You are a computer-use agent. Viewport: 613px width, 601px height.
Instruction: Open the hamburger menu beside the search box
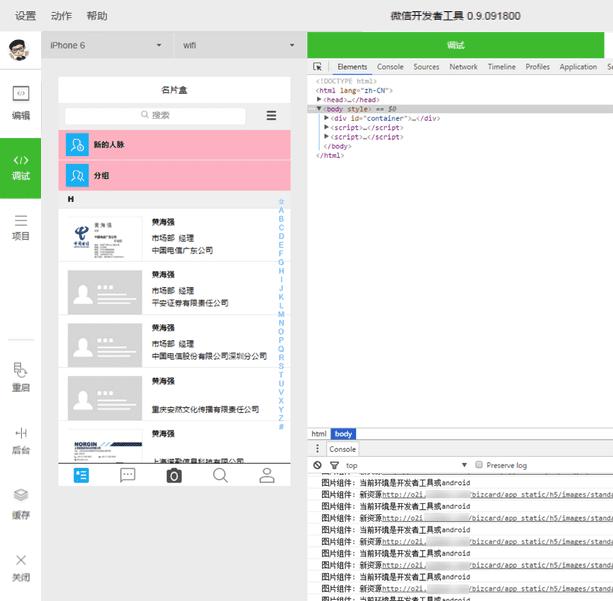pyautogui.click(x=271, y=115)
